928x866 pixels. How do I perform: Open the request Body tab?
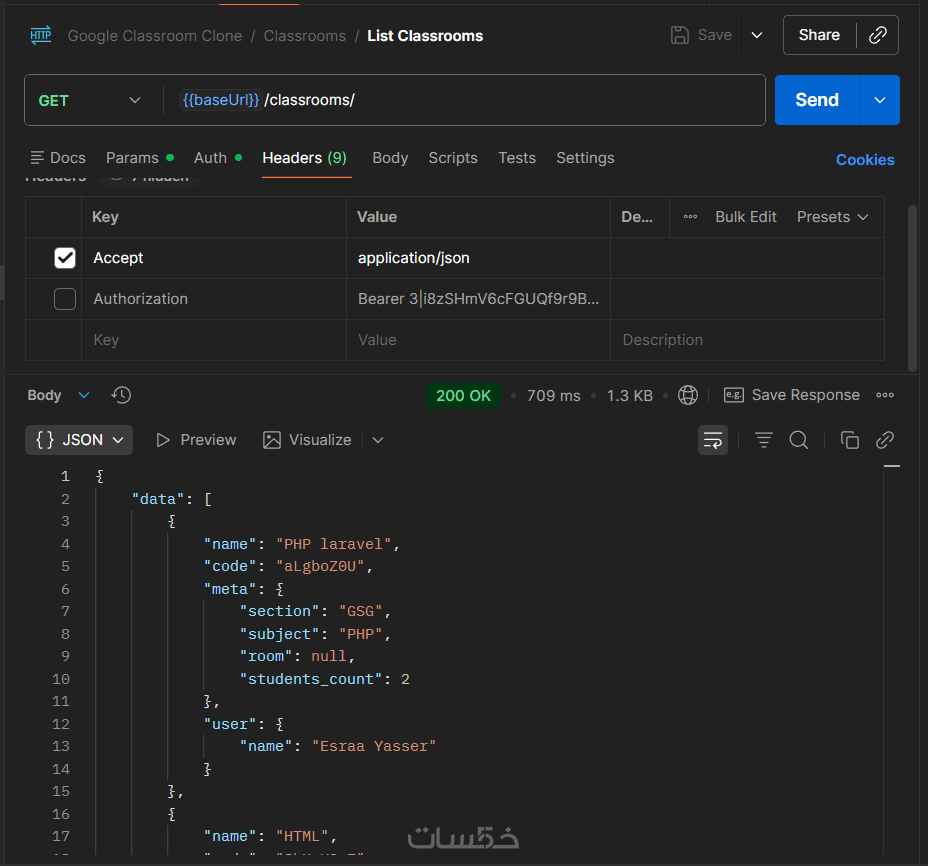click(x=390, y=158)
